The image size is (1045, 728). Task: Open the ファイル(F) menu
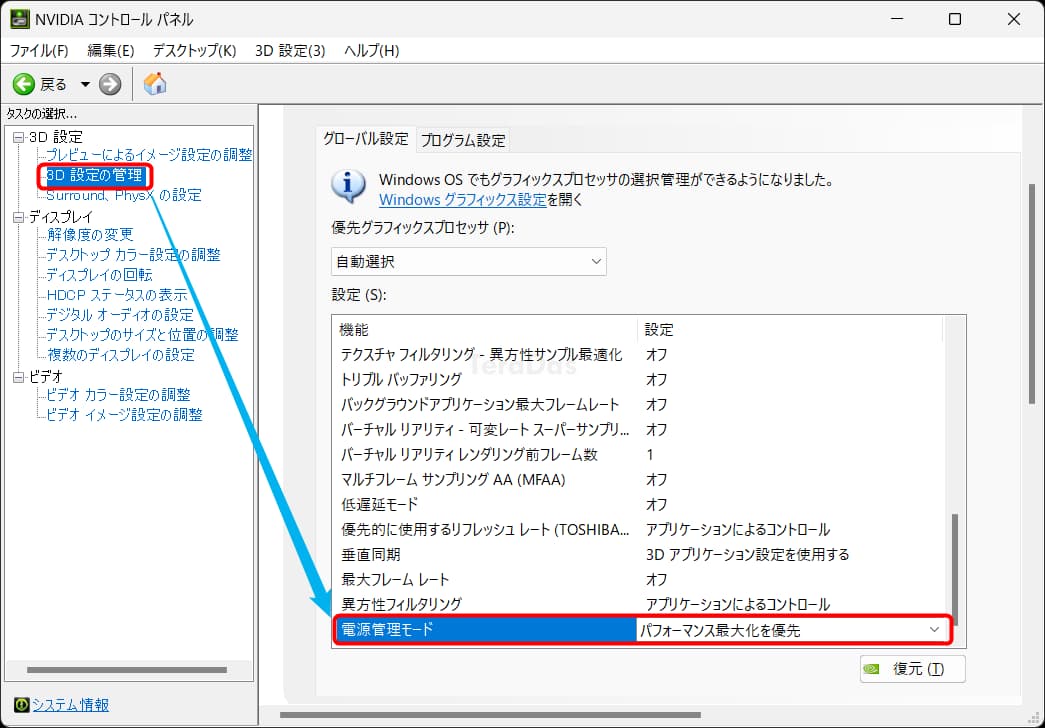39,51
